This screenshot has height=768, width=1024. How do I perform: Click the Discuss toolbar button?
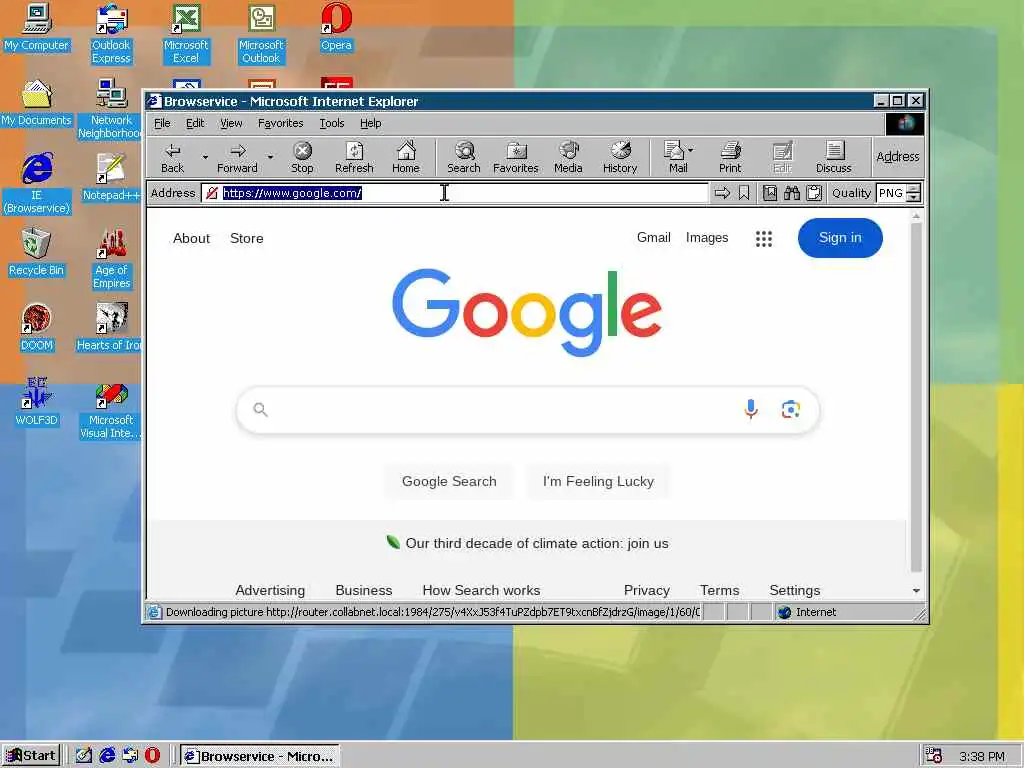click(x=833, y=157)
